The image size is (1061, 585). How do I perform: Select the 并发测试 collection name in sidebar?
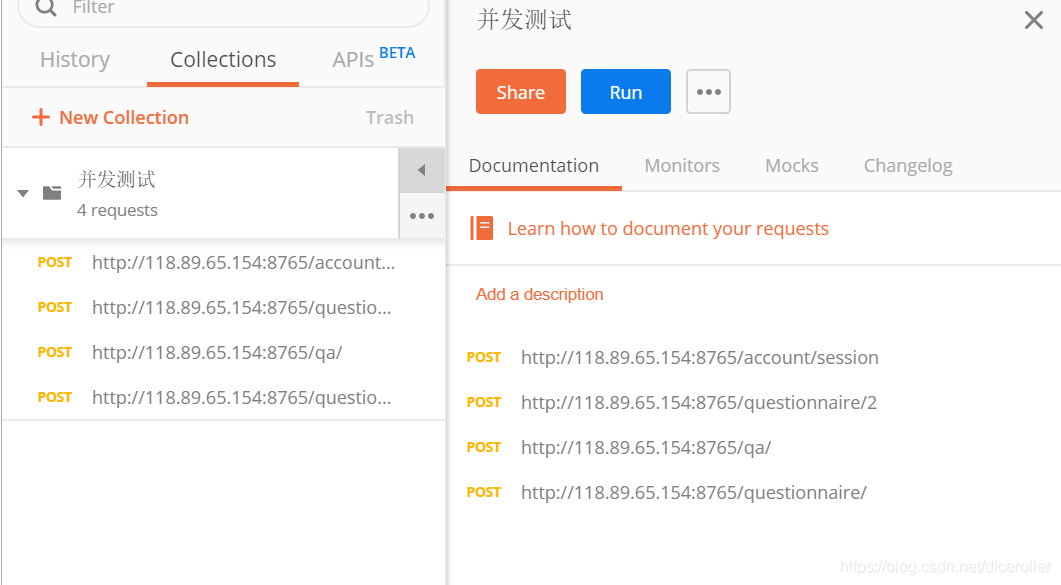116,179
